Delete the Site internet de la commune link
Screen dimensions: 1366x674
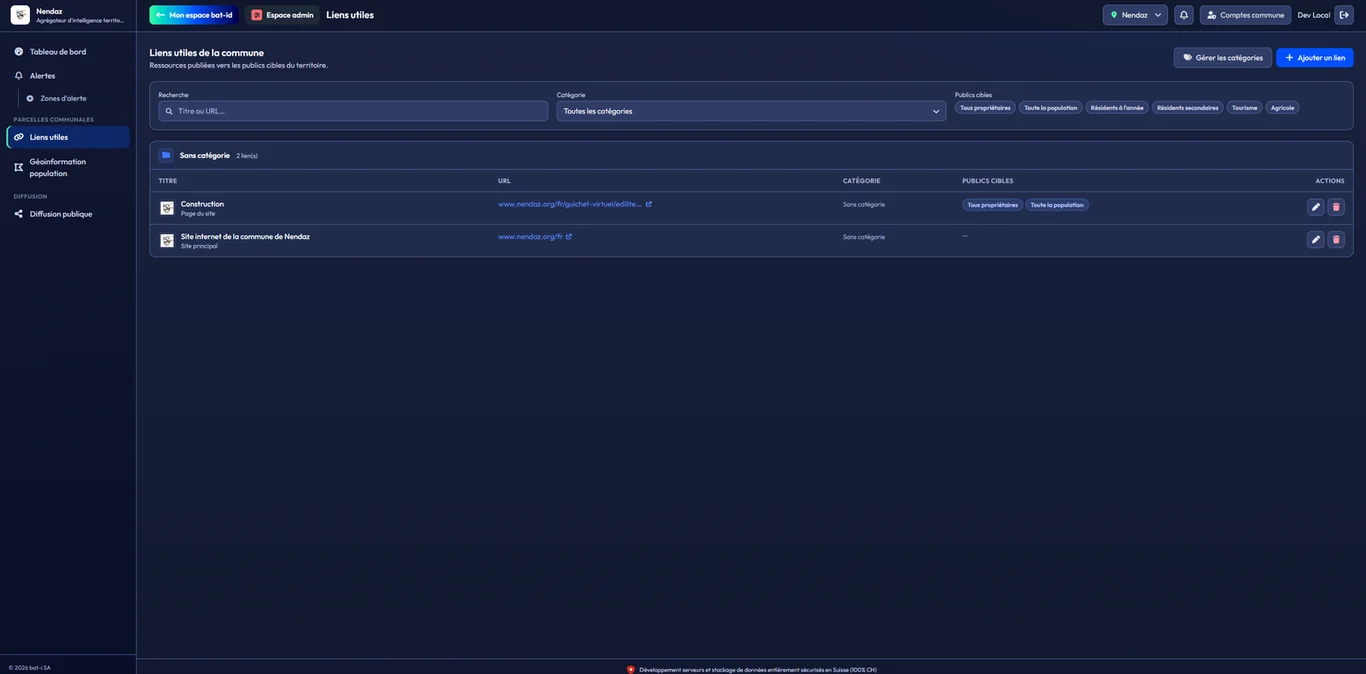[1336, 240]
